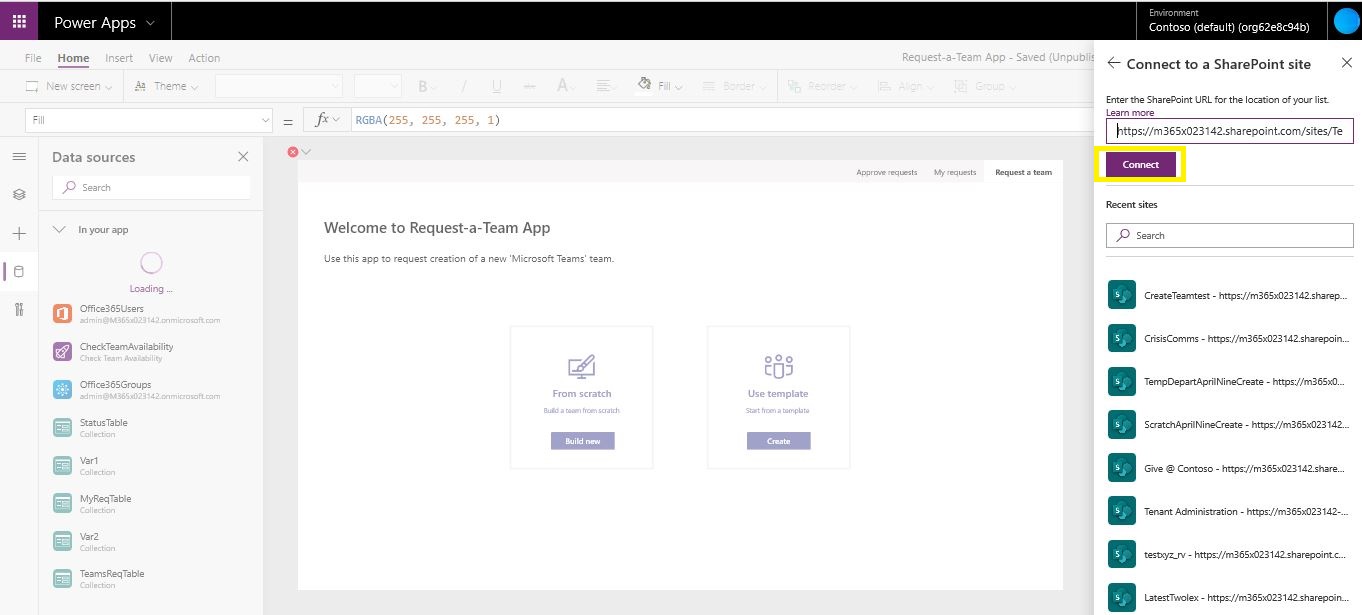Select the CheckTeamAvailability flow
Screen dimensions: 1362x615
pyautogui.click(x=151, y=352)
